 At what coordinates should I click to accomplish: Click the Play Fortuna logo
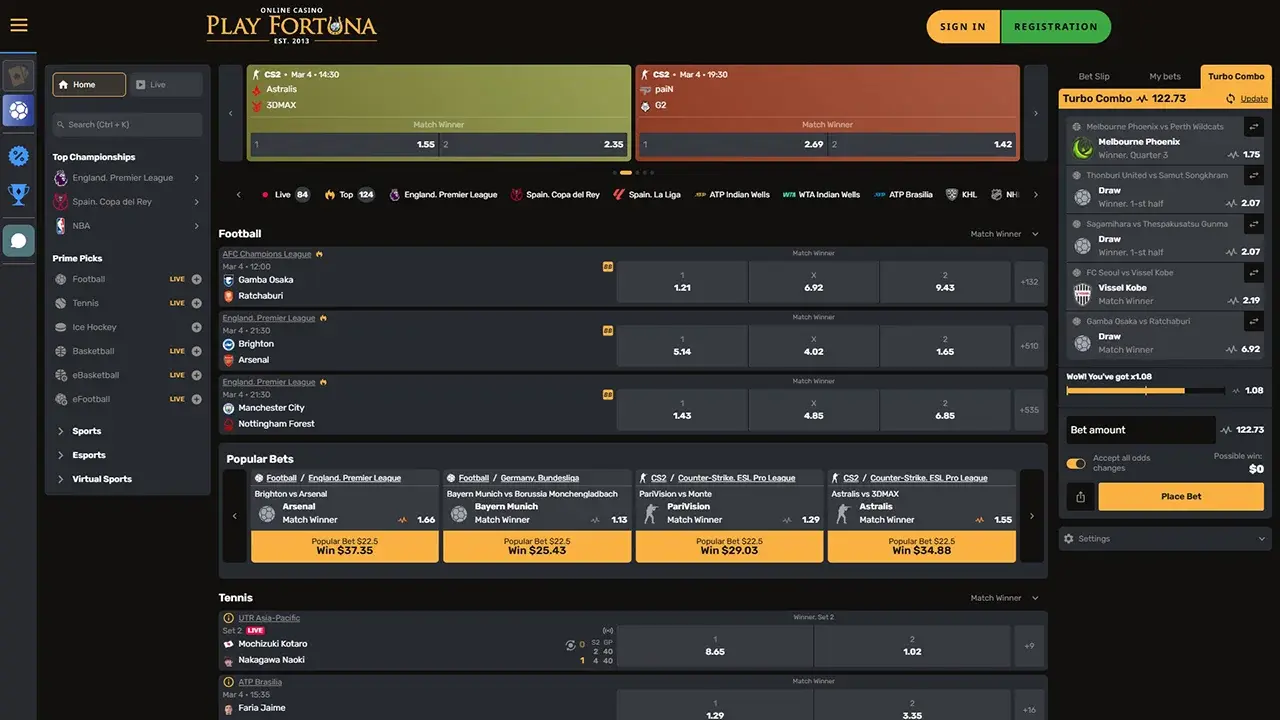[x=292, y=26]
